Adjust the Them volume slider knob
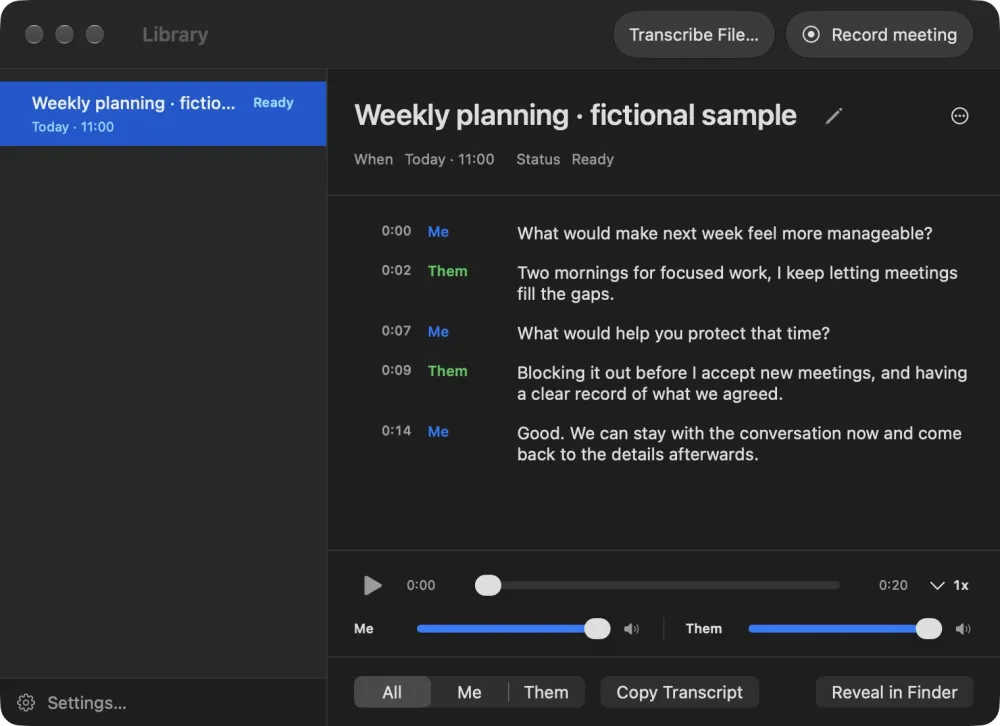Screen dimensions: 1000x726 pyautogui.click(x=929, y=628)
